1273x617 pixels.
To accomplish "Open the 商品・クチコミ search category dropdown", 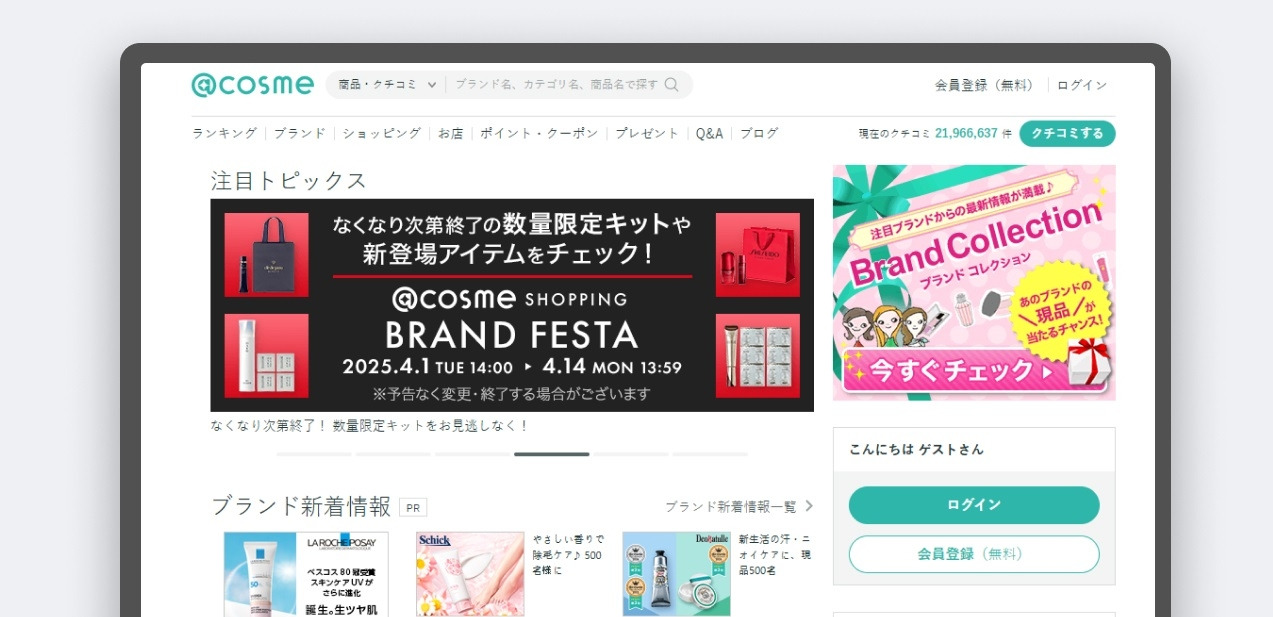I will click(387, 85).
